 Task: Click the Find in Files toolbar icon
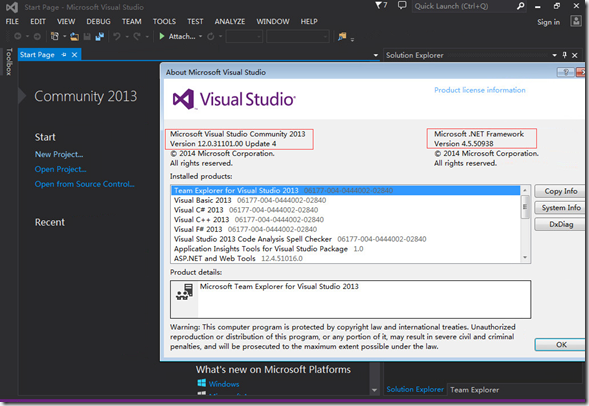coord(342,36)
